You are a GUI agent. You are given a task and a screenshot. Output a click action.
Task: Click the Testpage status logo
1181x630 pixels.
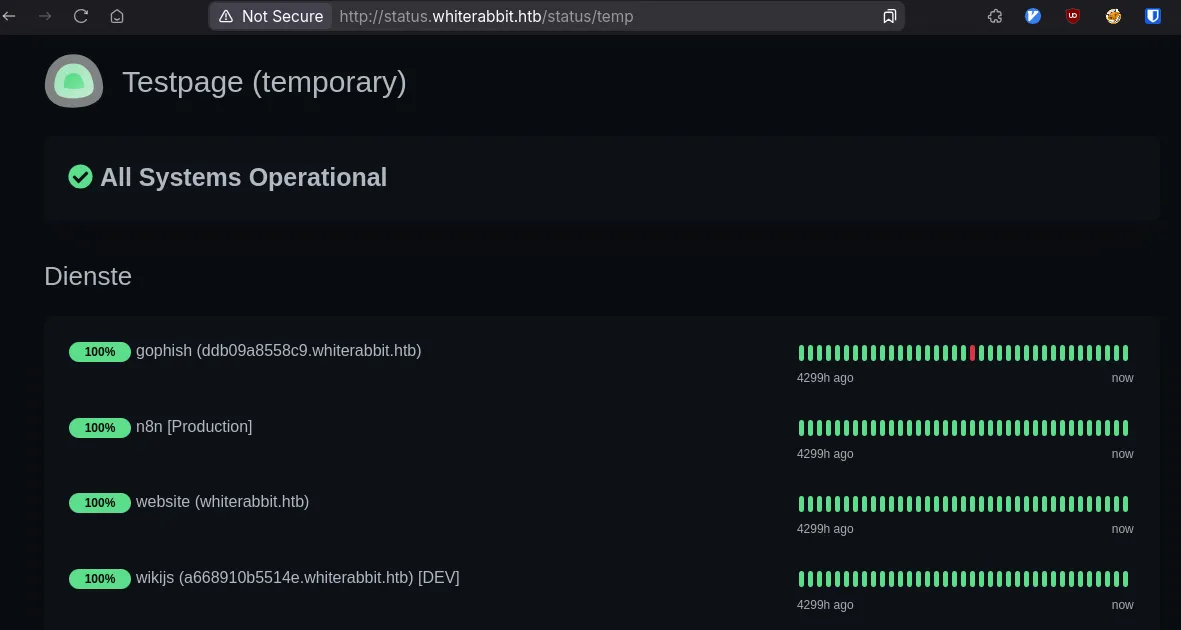[x=73, y=81]
